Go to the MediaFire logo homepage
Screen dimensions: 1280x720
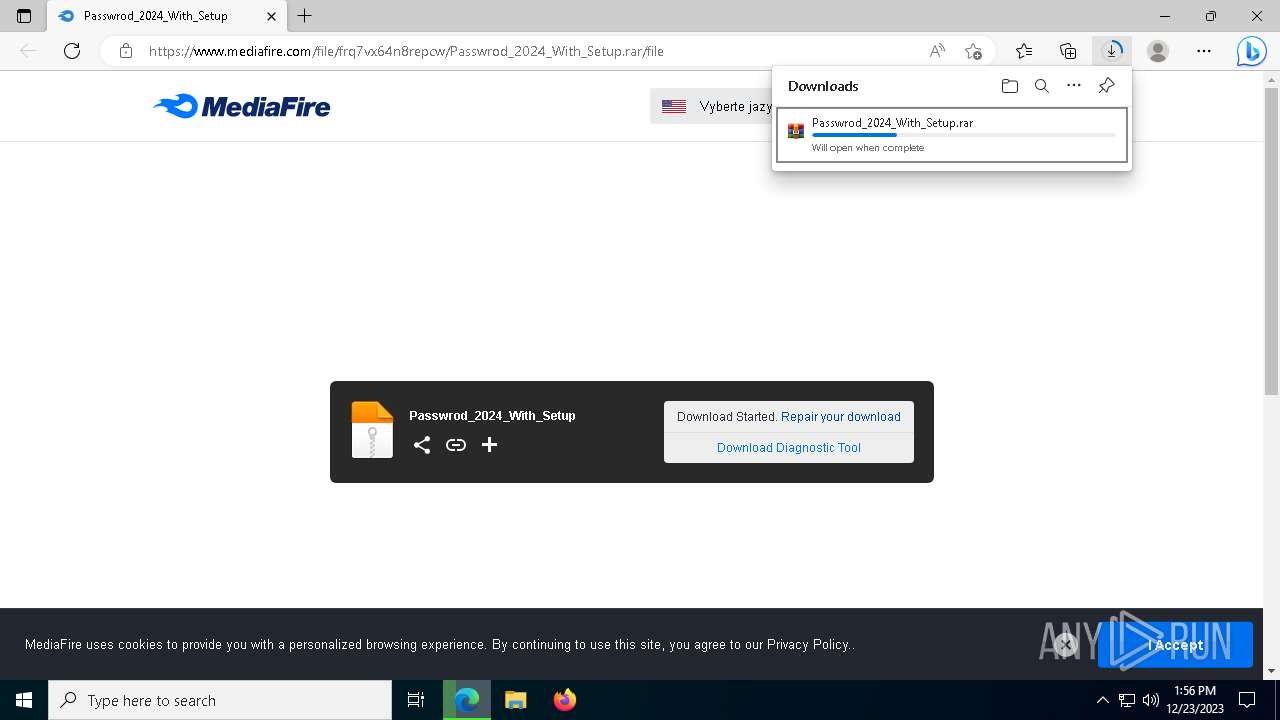[x=242, y=106]
